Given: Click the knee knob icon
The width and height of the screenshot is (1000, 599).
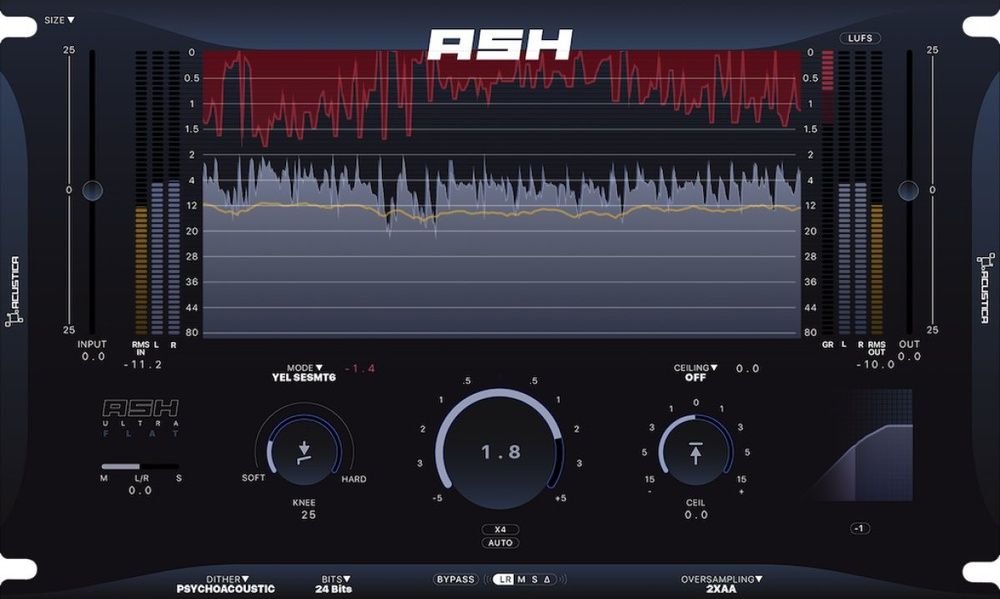Looking at the screenshot, I should 304,452.
